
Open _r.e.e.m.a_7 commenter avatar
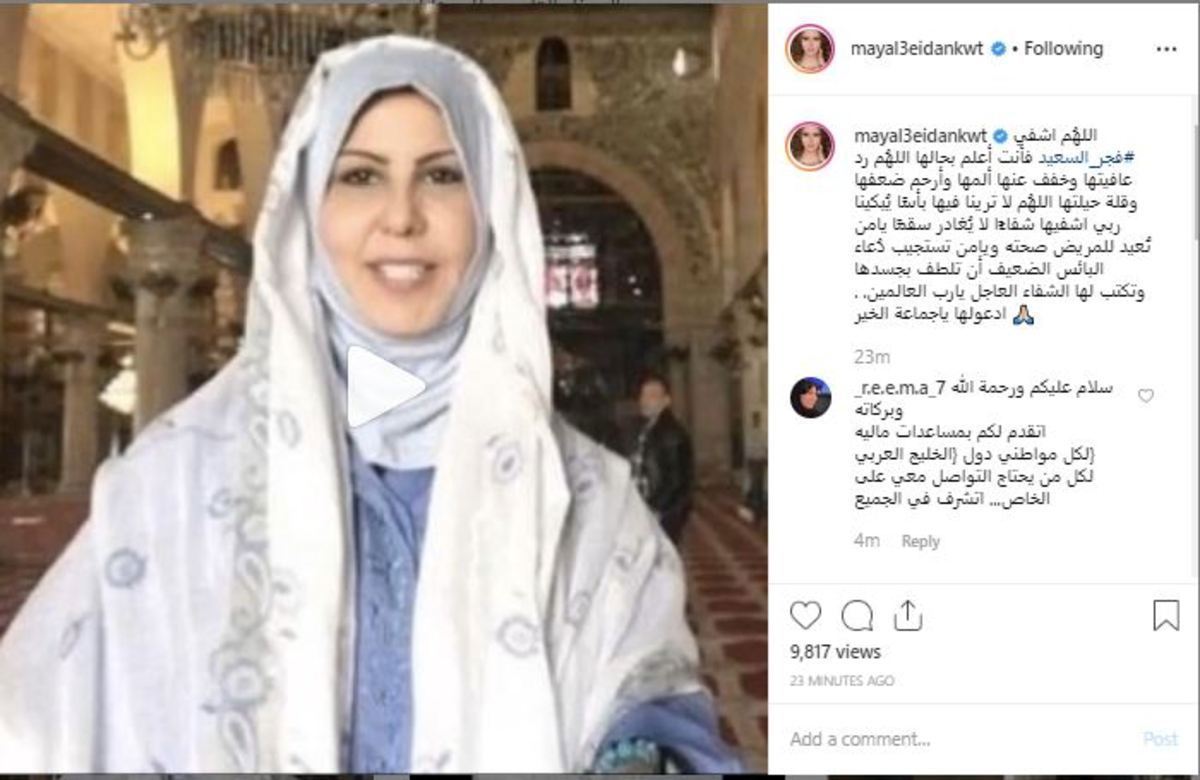(x=810, y=397)
